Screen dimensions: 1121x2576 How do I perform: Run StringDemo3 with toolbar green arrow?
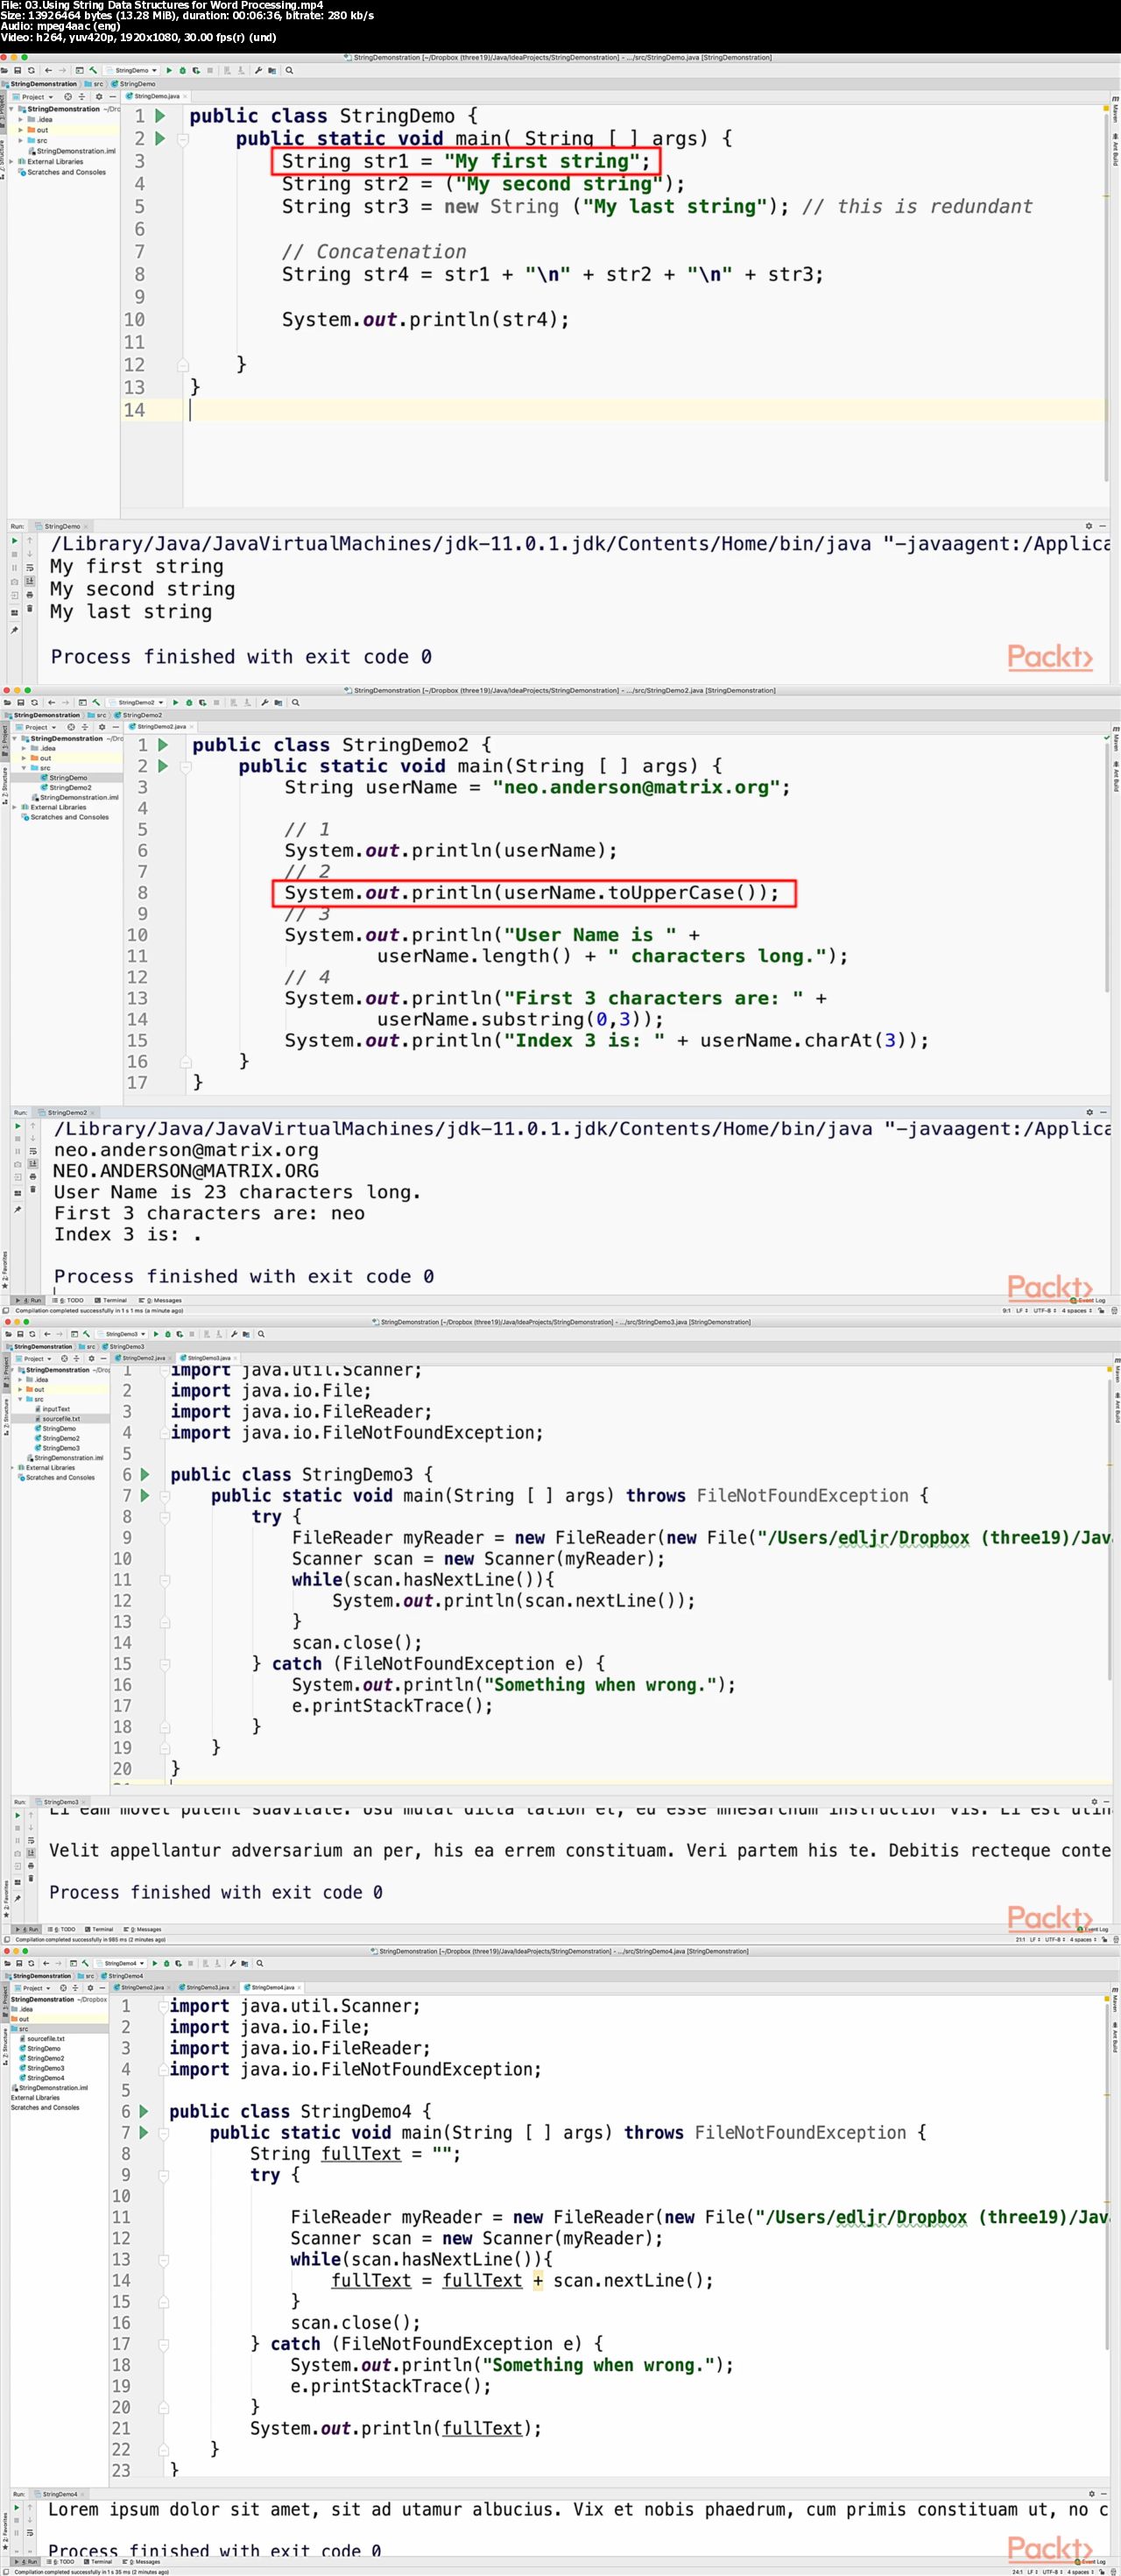[154, 1334]
